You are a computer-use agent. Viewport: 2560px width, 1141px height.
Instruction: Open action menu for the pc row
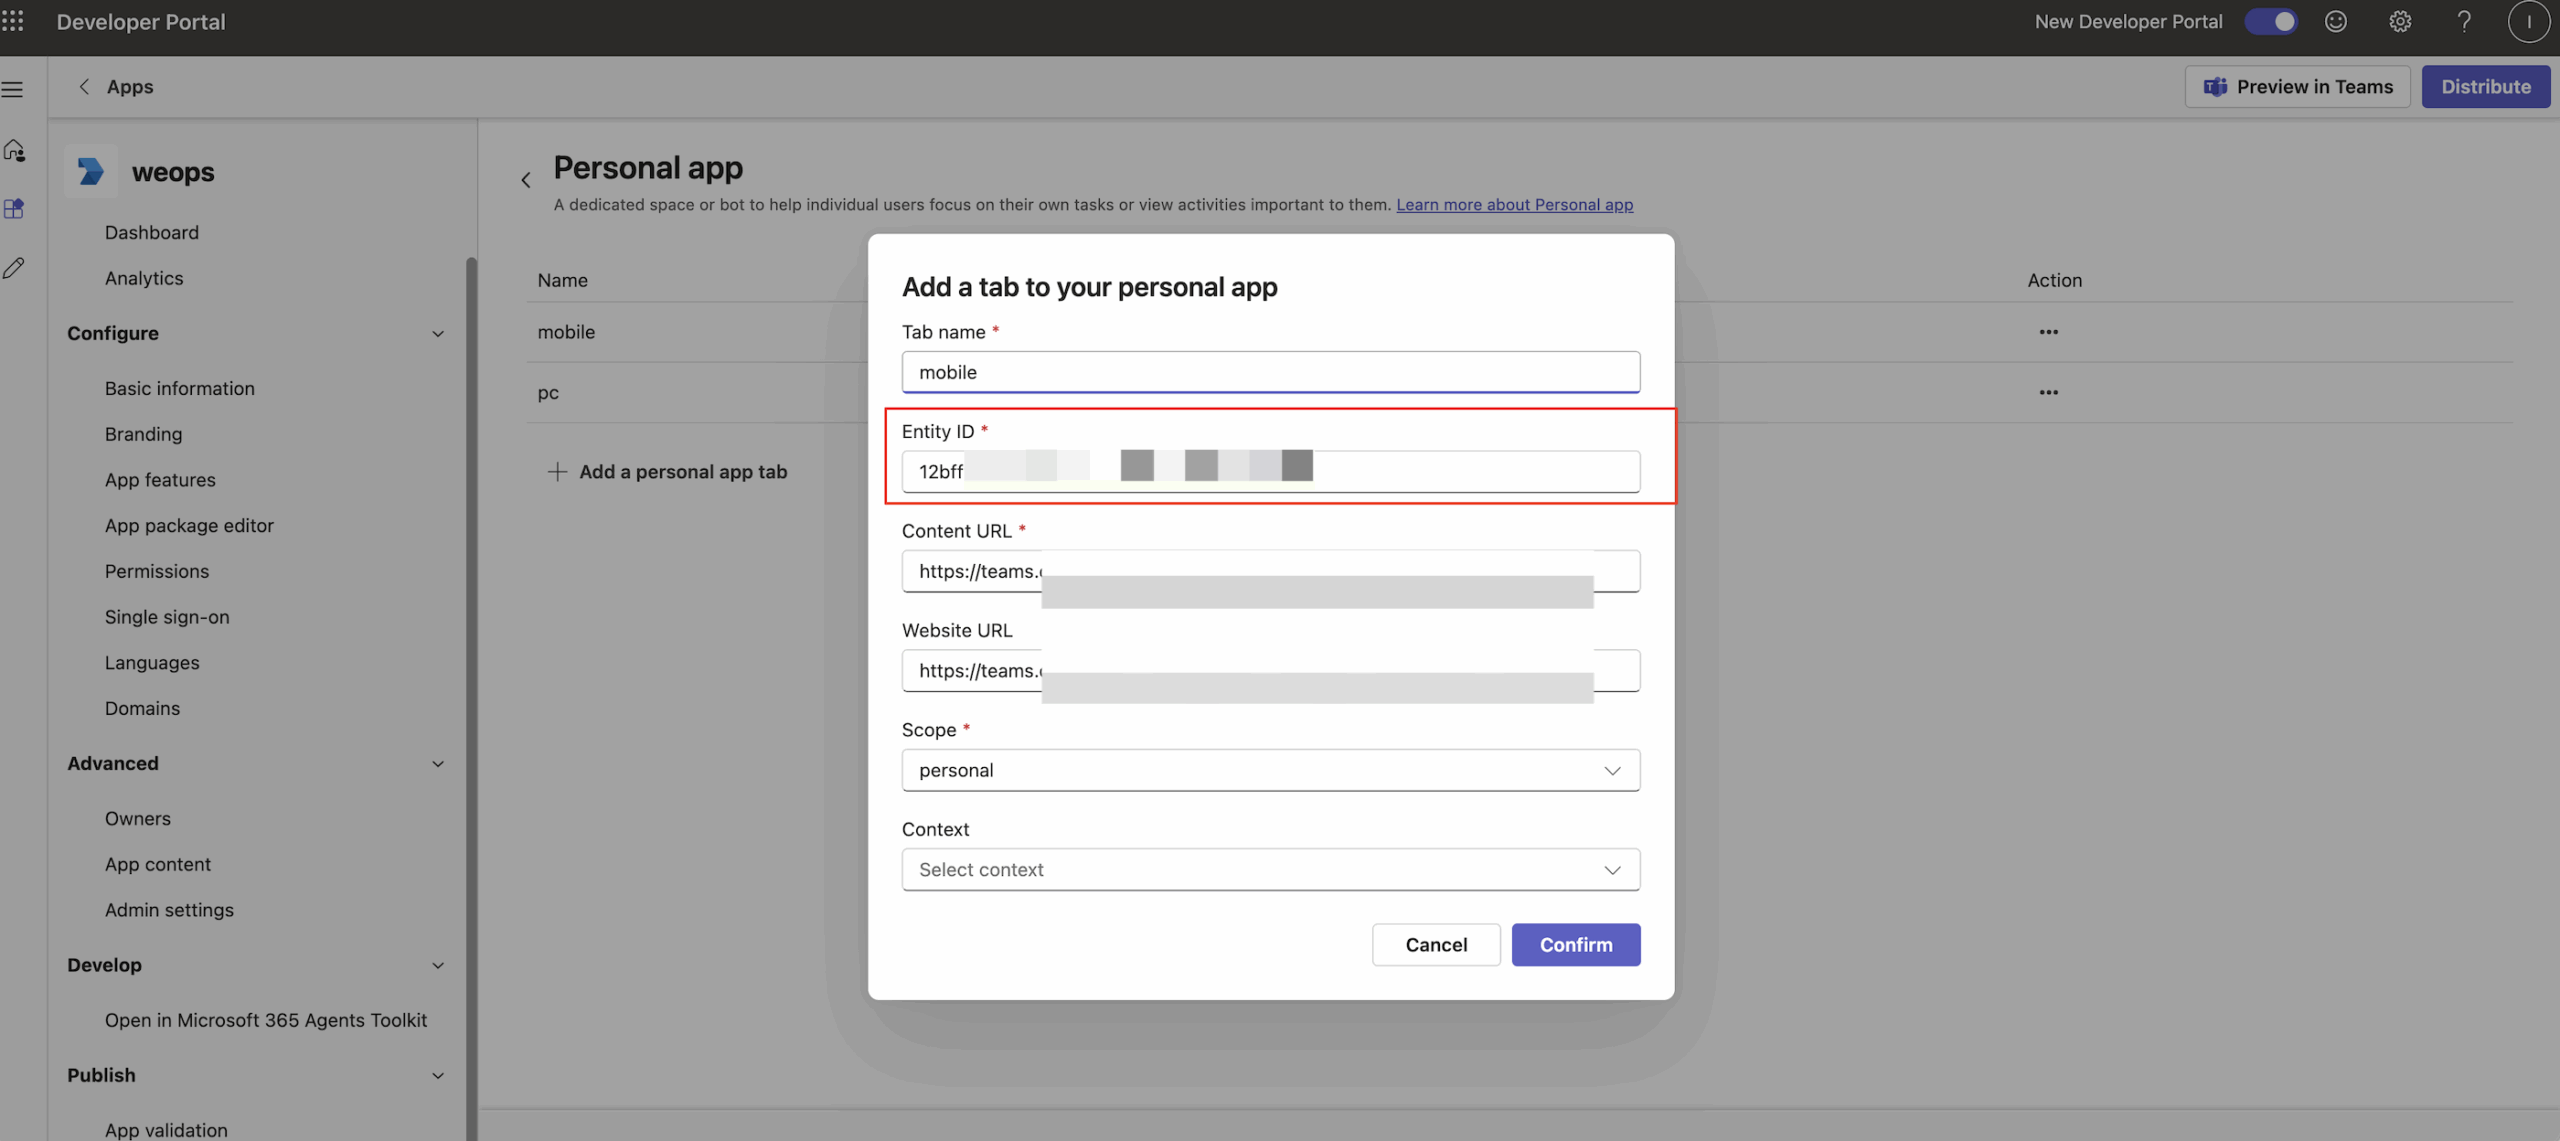point(2048,392)
